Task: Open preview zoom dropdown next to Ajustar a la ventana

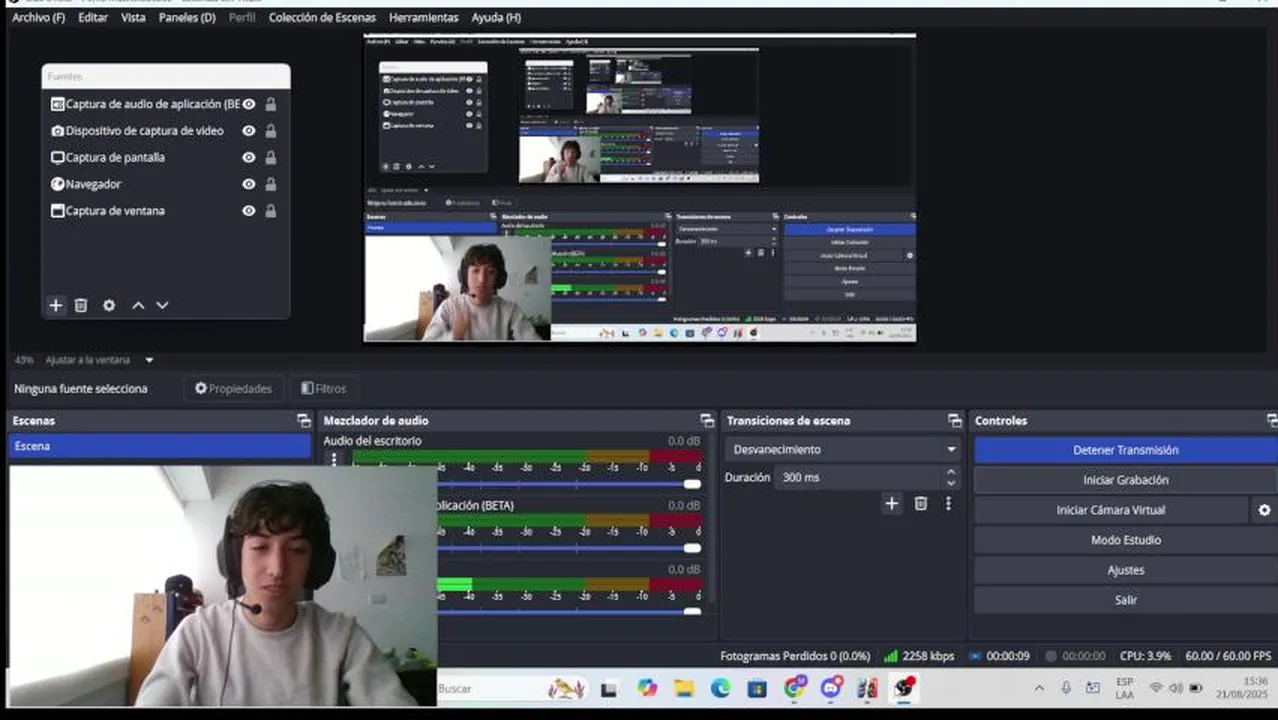Action: (x=150, y=360)
